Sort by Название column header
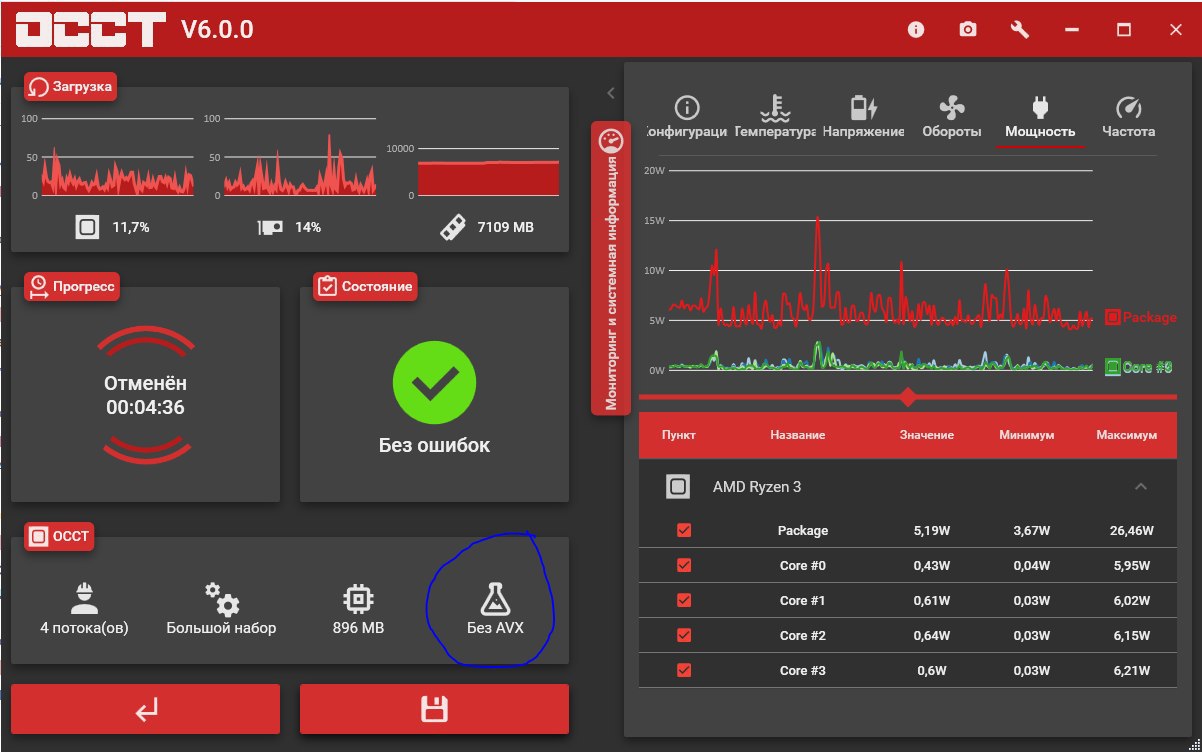The width and height of the screenshot is (1202, 754). click(797, 435)
